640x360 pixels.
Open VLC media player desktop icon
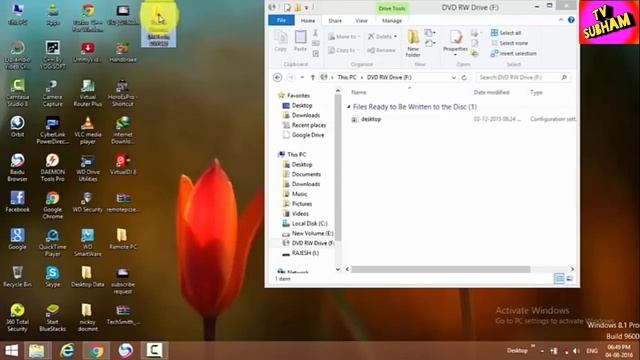point(87,130)
